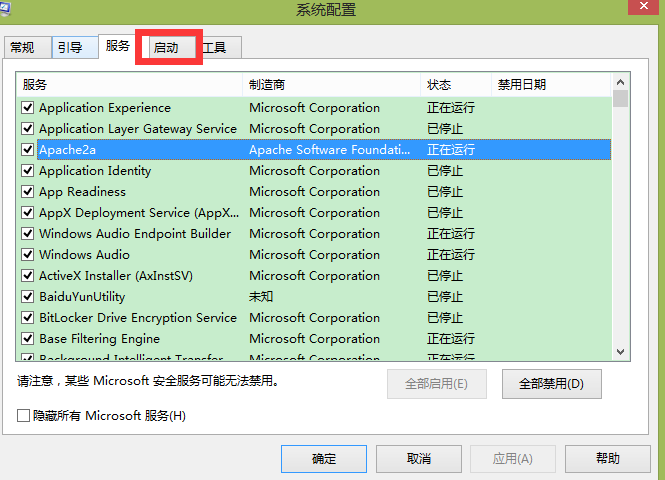Click the 确定 button
Image resolution: width=665 pixels, height=480 pixels.
pyautogui.click(x=324, y=459)
